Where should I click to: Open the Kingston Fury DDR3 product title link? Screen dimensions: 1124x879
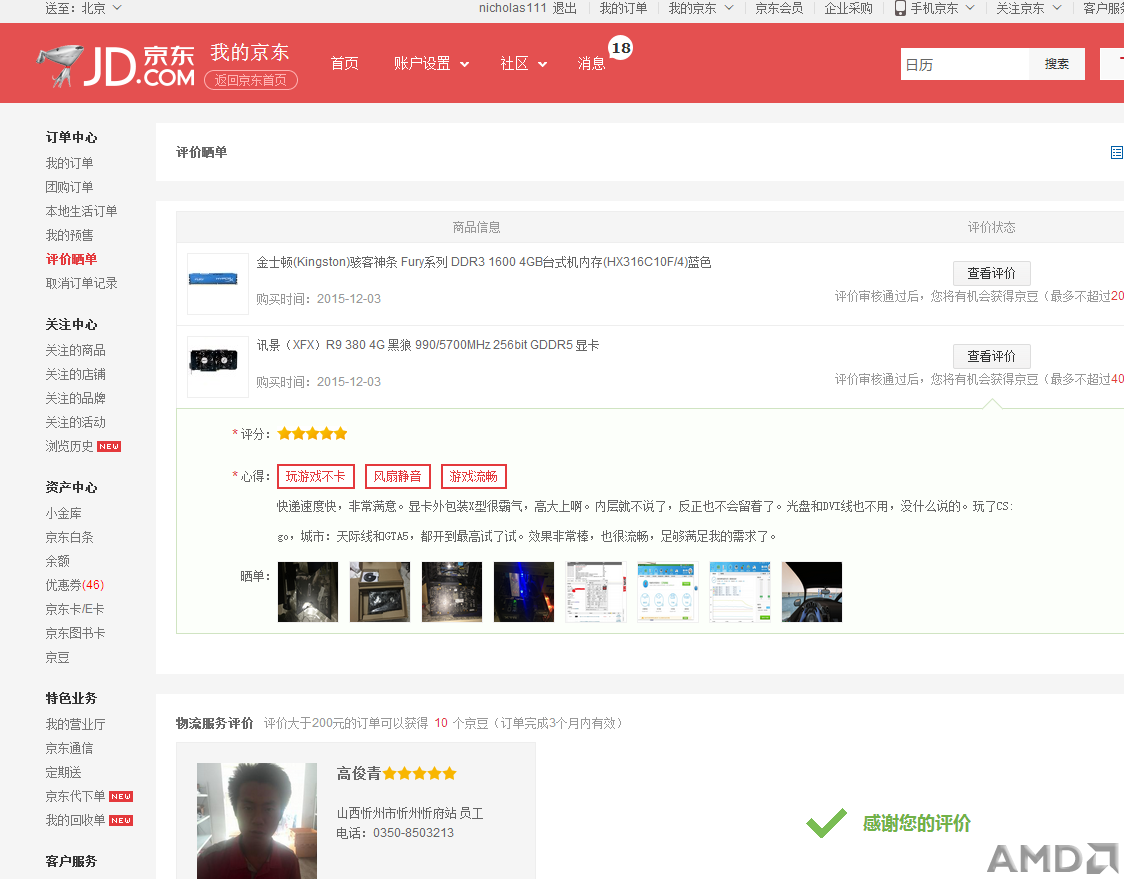tap(484, 262)
